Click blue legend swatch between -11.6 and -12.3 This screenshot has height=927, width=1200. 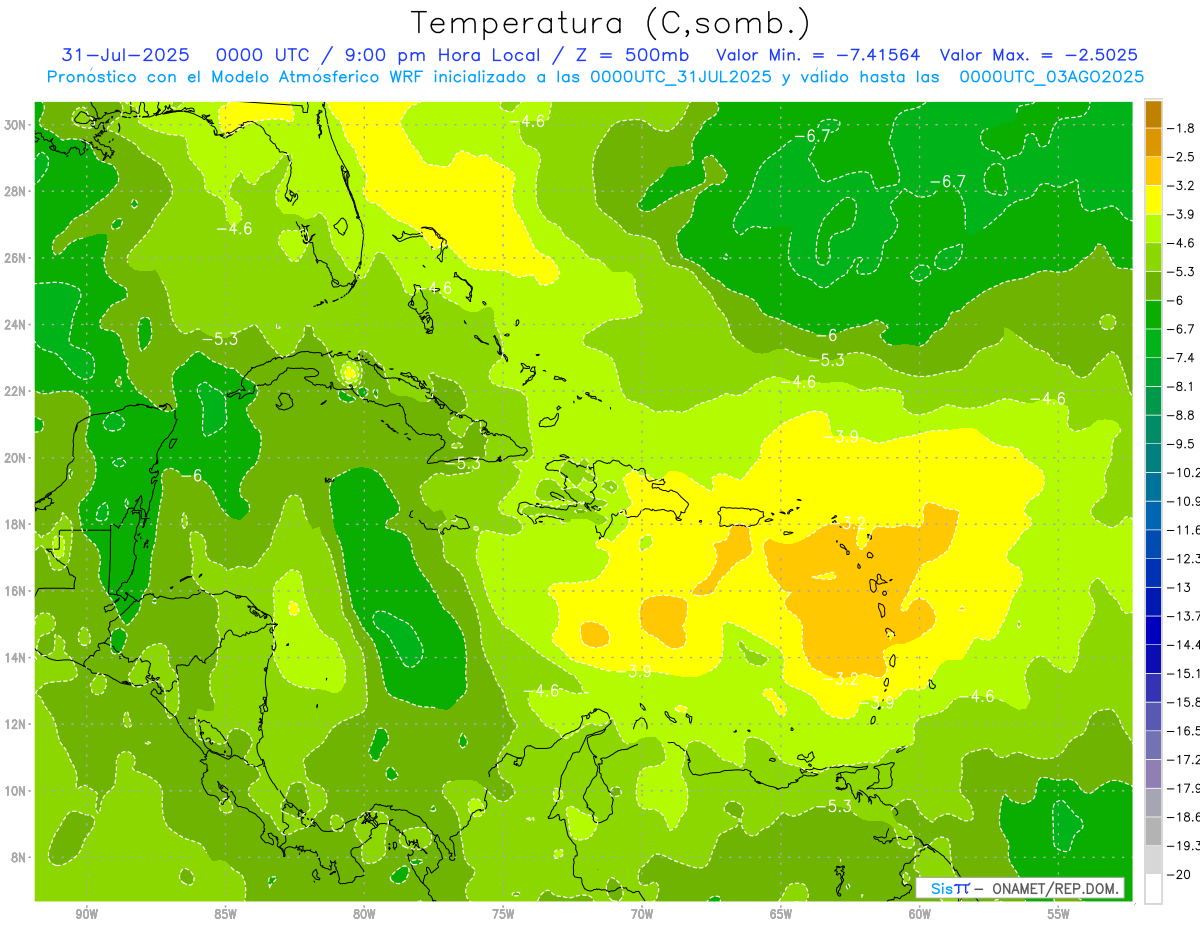pos(1153,544)
